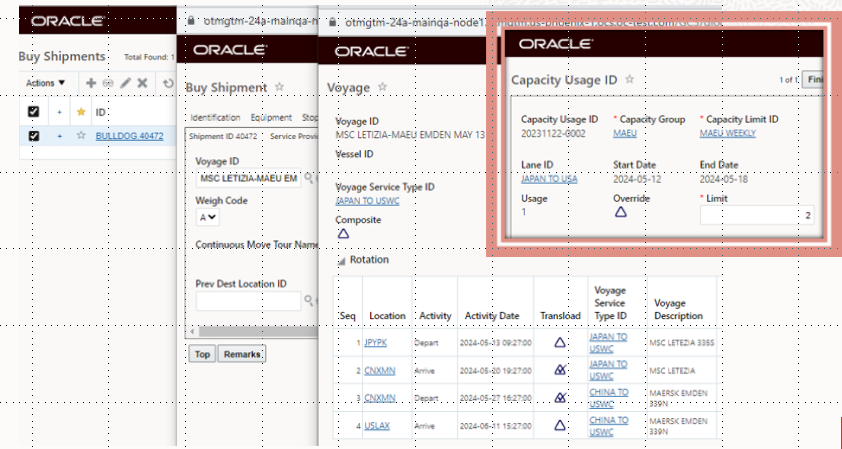Switch to the Identification tab
The height and width of the screenshot is (449, 842).
click(215, 118)
